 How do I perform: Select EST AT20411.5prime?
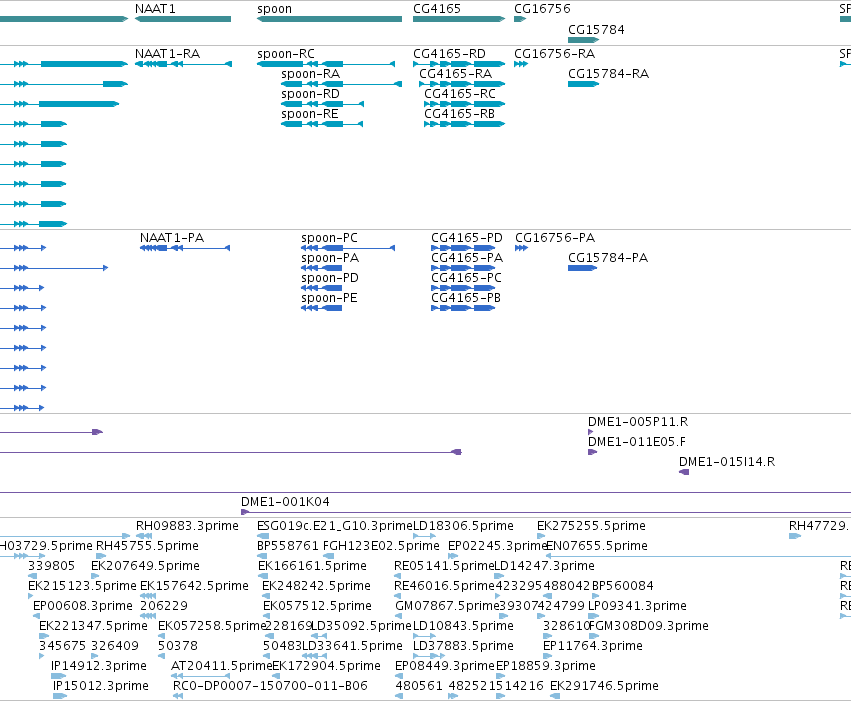(221, 667)
